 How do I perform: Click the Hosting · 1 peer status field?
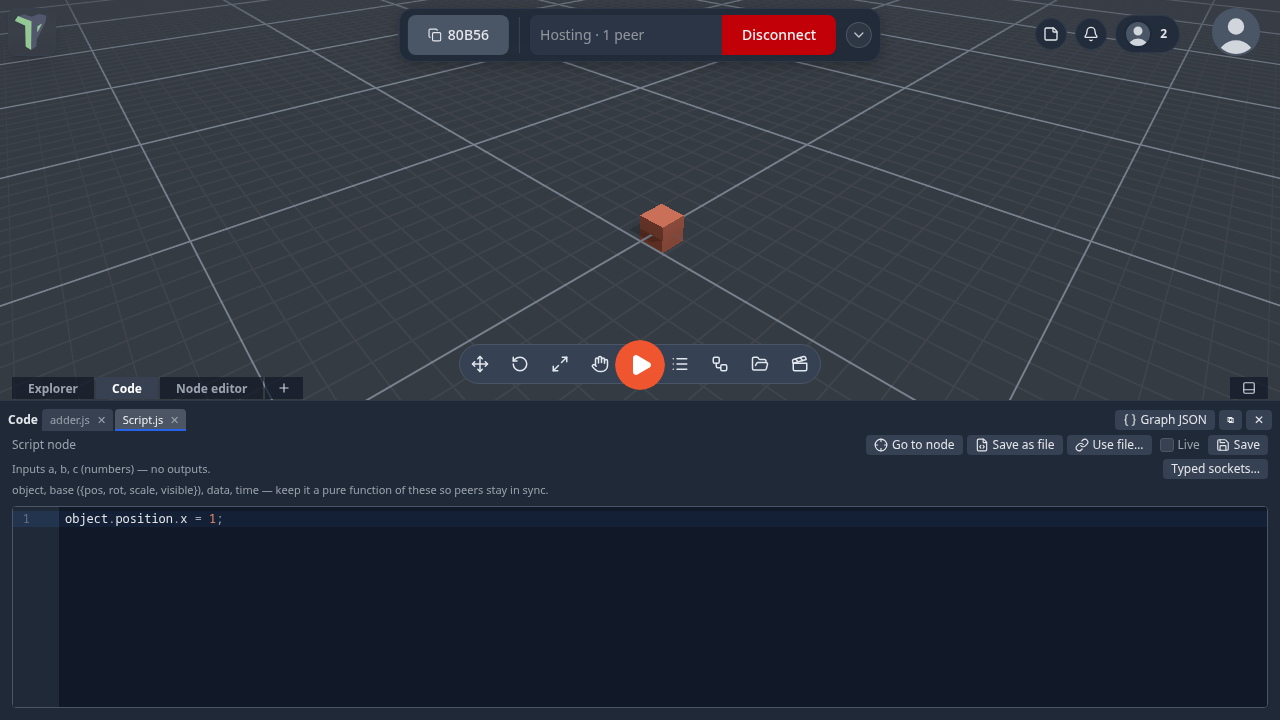pos(625,35)
